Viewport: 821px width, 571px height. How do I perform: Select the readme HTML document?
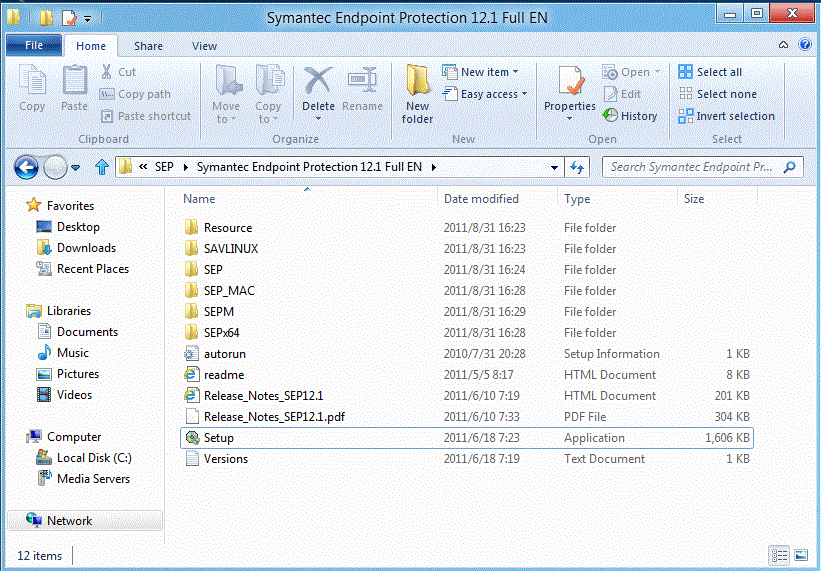[466, 375]
